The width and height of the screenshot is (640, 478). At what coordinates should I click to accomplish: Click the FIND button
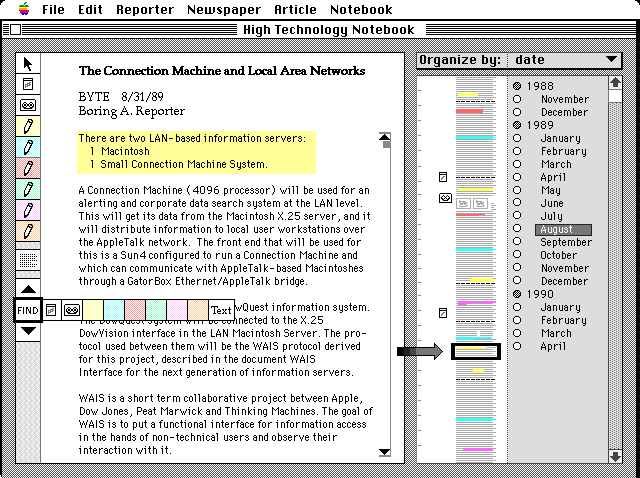pos(28,310)
